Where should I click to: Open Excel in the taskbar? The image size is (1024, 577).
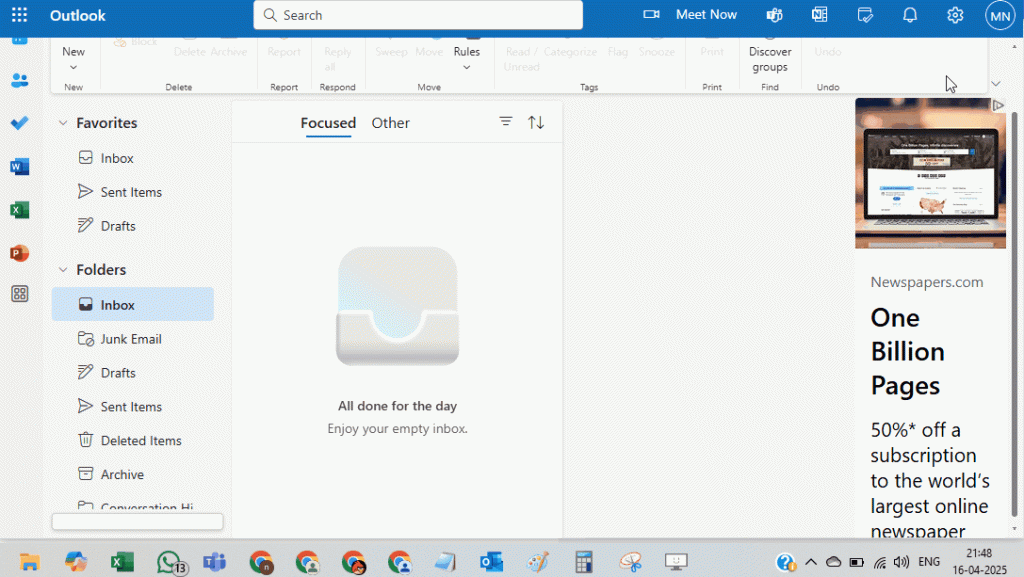(122, 561)
